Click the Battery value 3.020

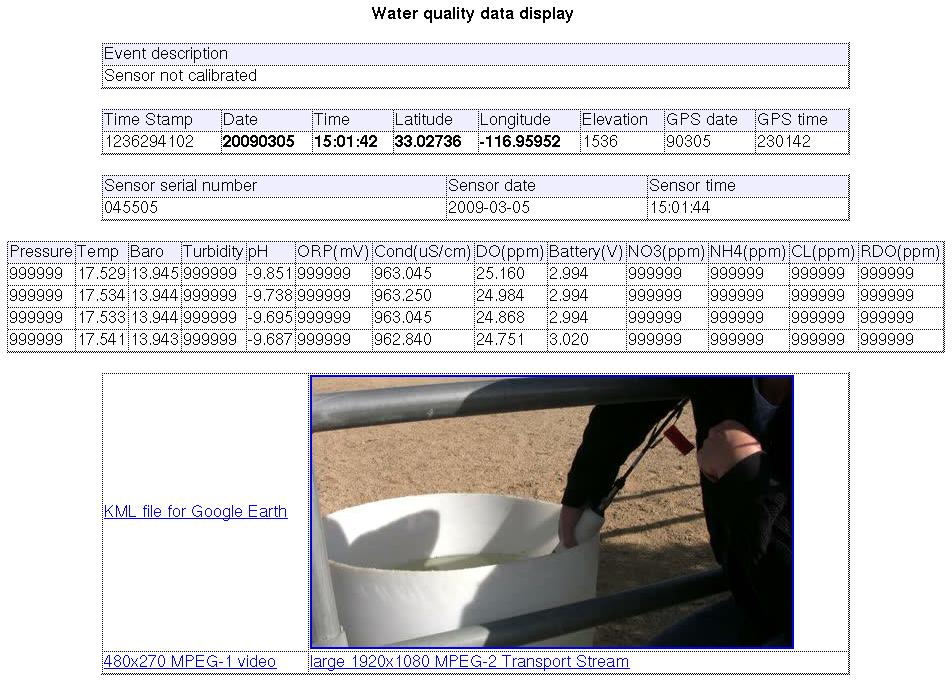[x=568, y=339]
